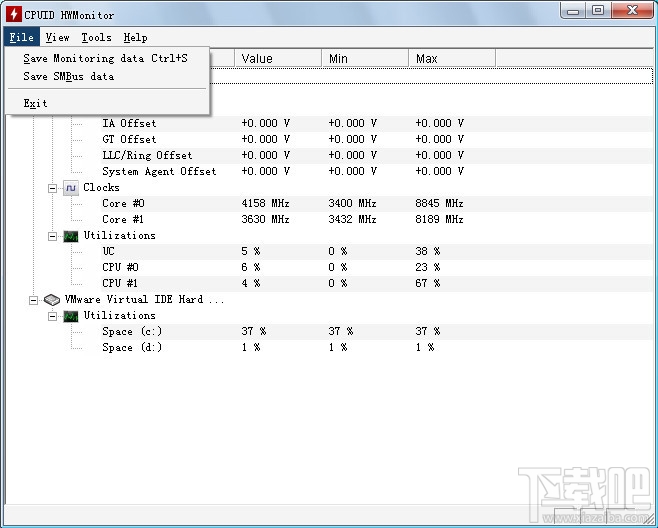
Task: Click the CPU Utilizations graph icon
Action: [71, 236]
